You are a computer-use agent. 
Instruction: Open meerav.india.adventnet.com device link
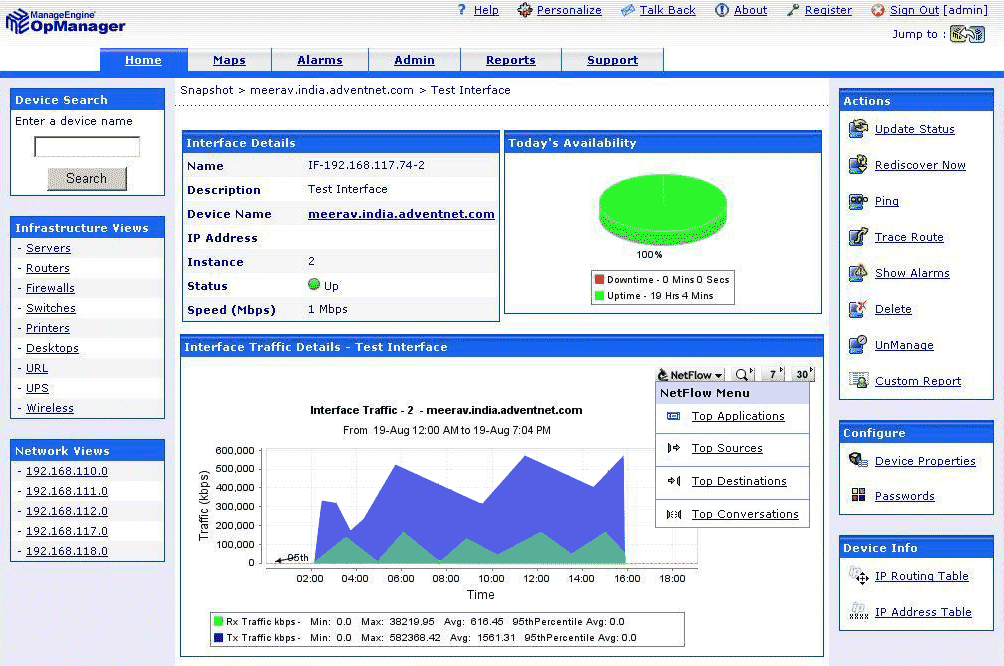point(401,214)
